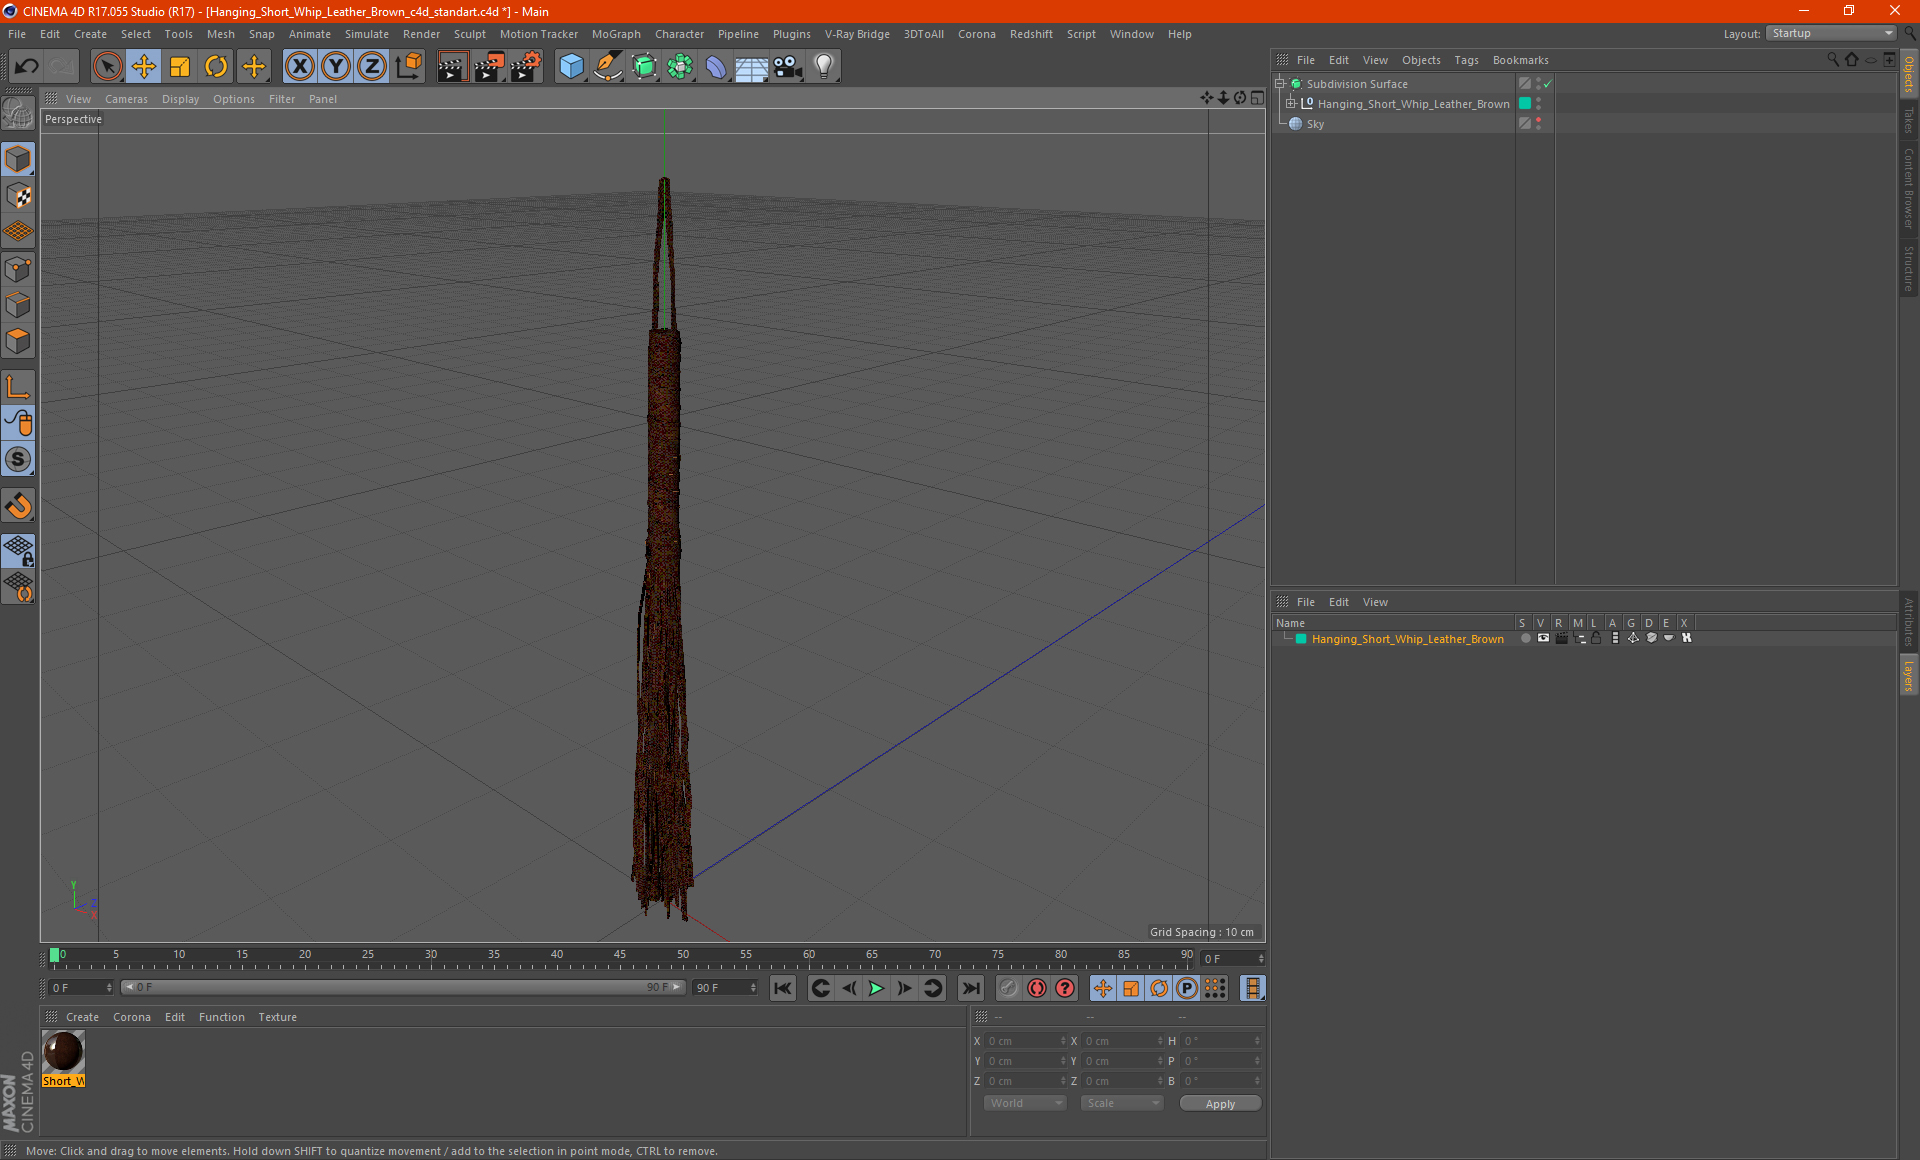Toggle Sky object visibility dots
The width and height of the screenshot is (1920, 1160).
click(x=1538, y=123)
